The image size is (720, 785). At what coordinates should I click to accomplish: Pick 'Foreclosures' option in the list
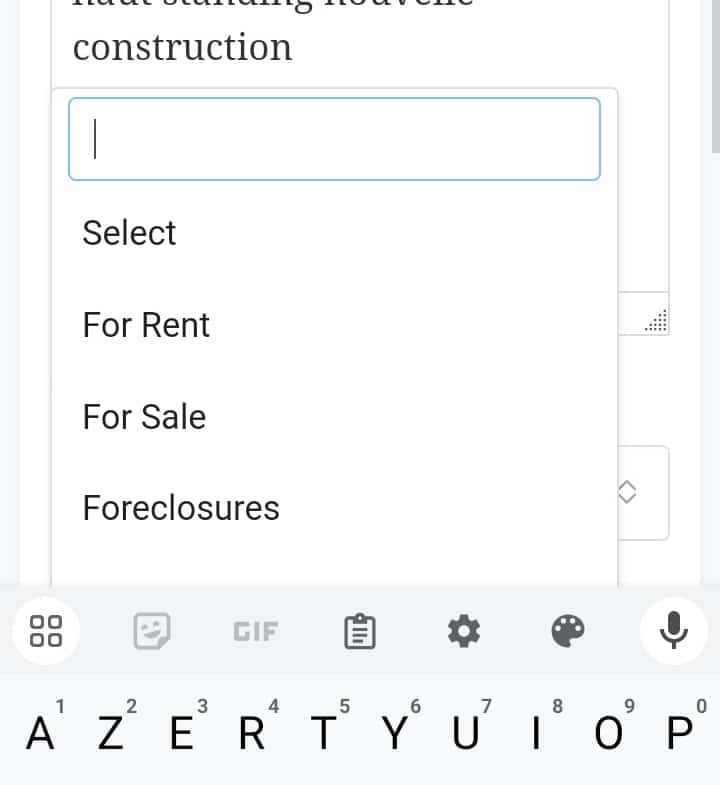tap(181, 508)
